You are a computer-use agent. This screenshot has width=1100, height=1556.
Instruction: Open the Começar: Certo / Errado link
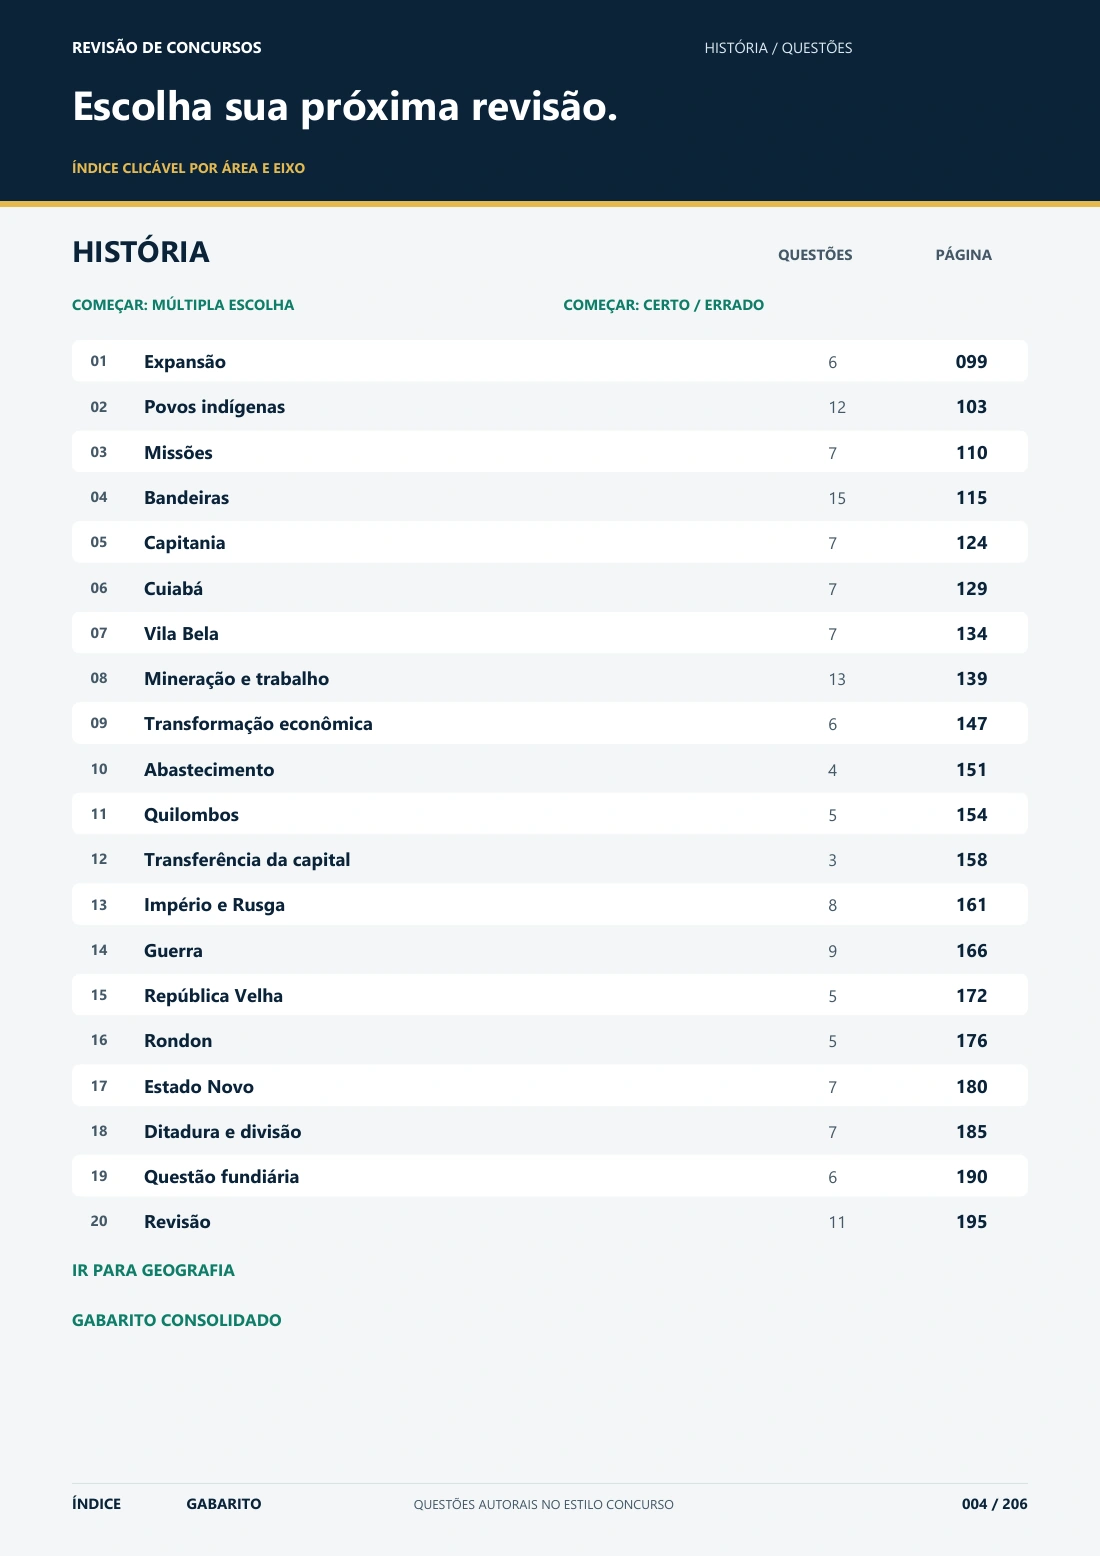pos(663,305)
